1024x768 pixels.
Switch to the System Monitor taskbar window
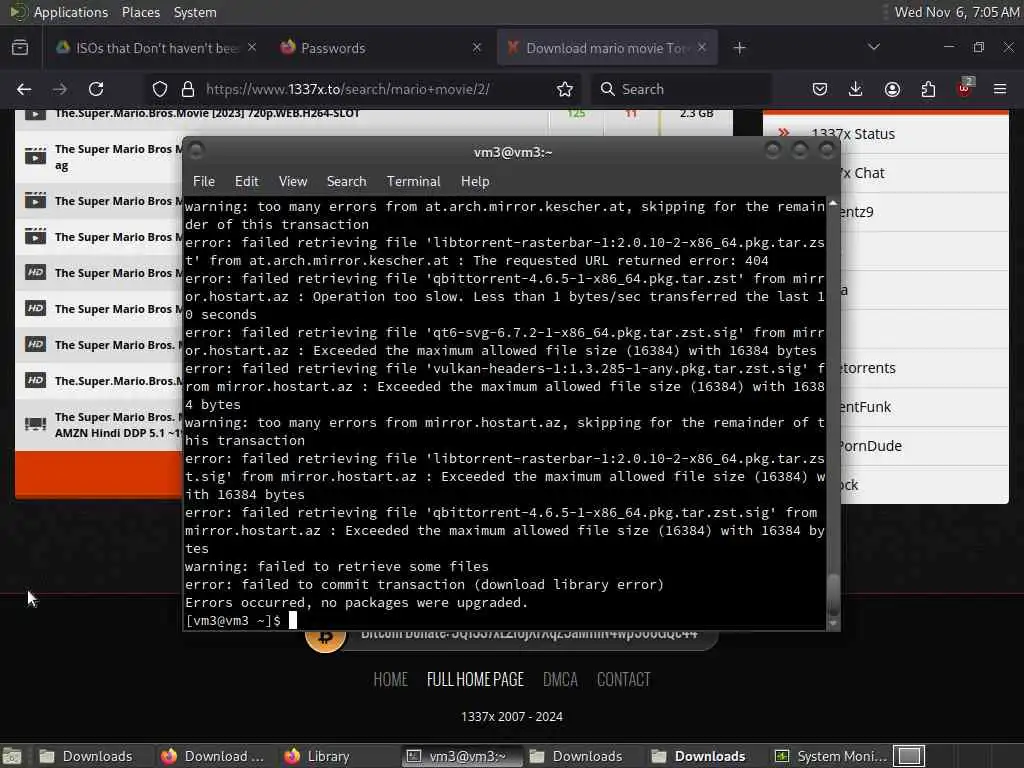point(830,756)
